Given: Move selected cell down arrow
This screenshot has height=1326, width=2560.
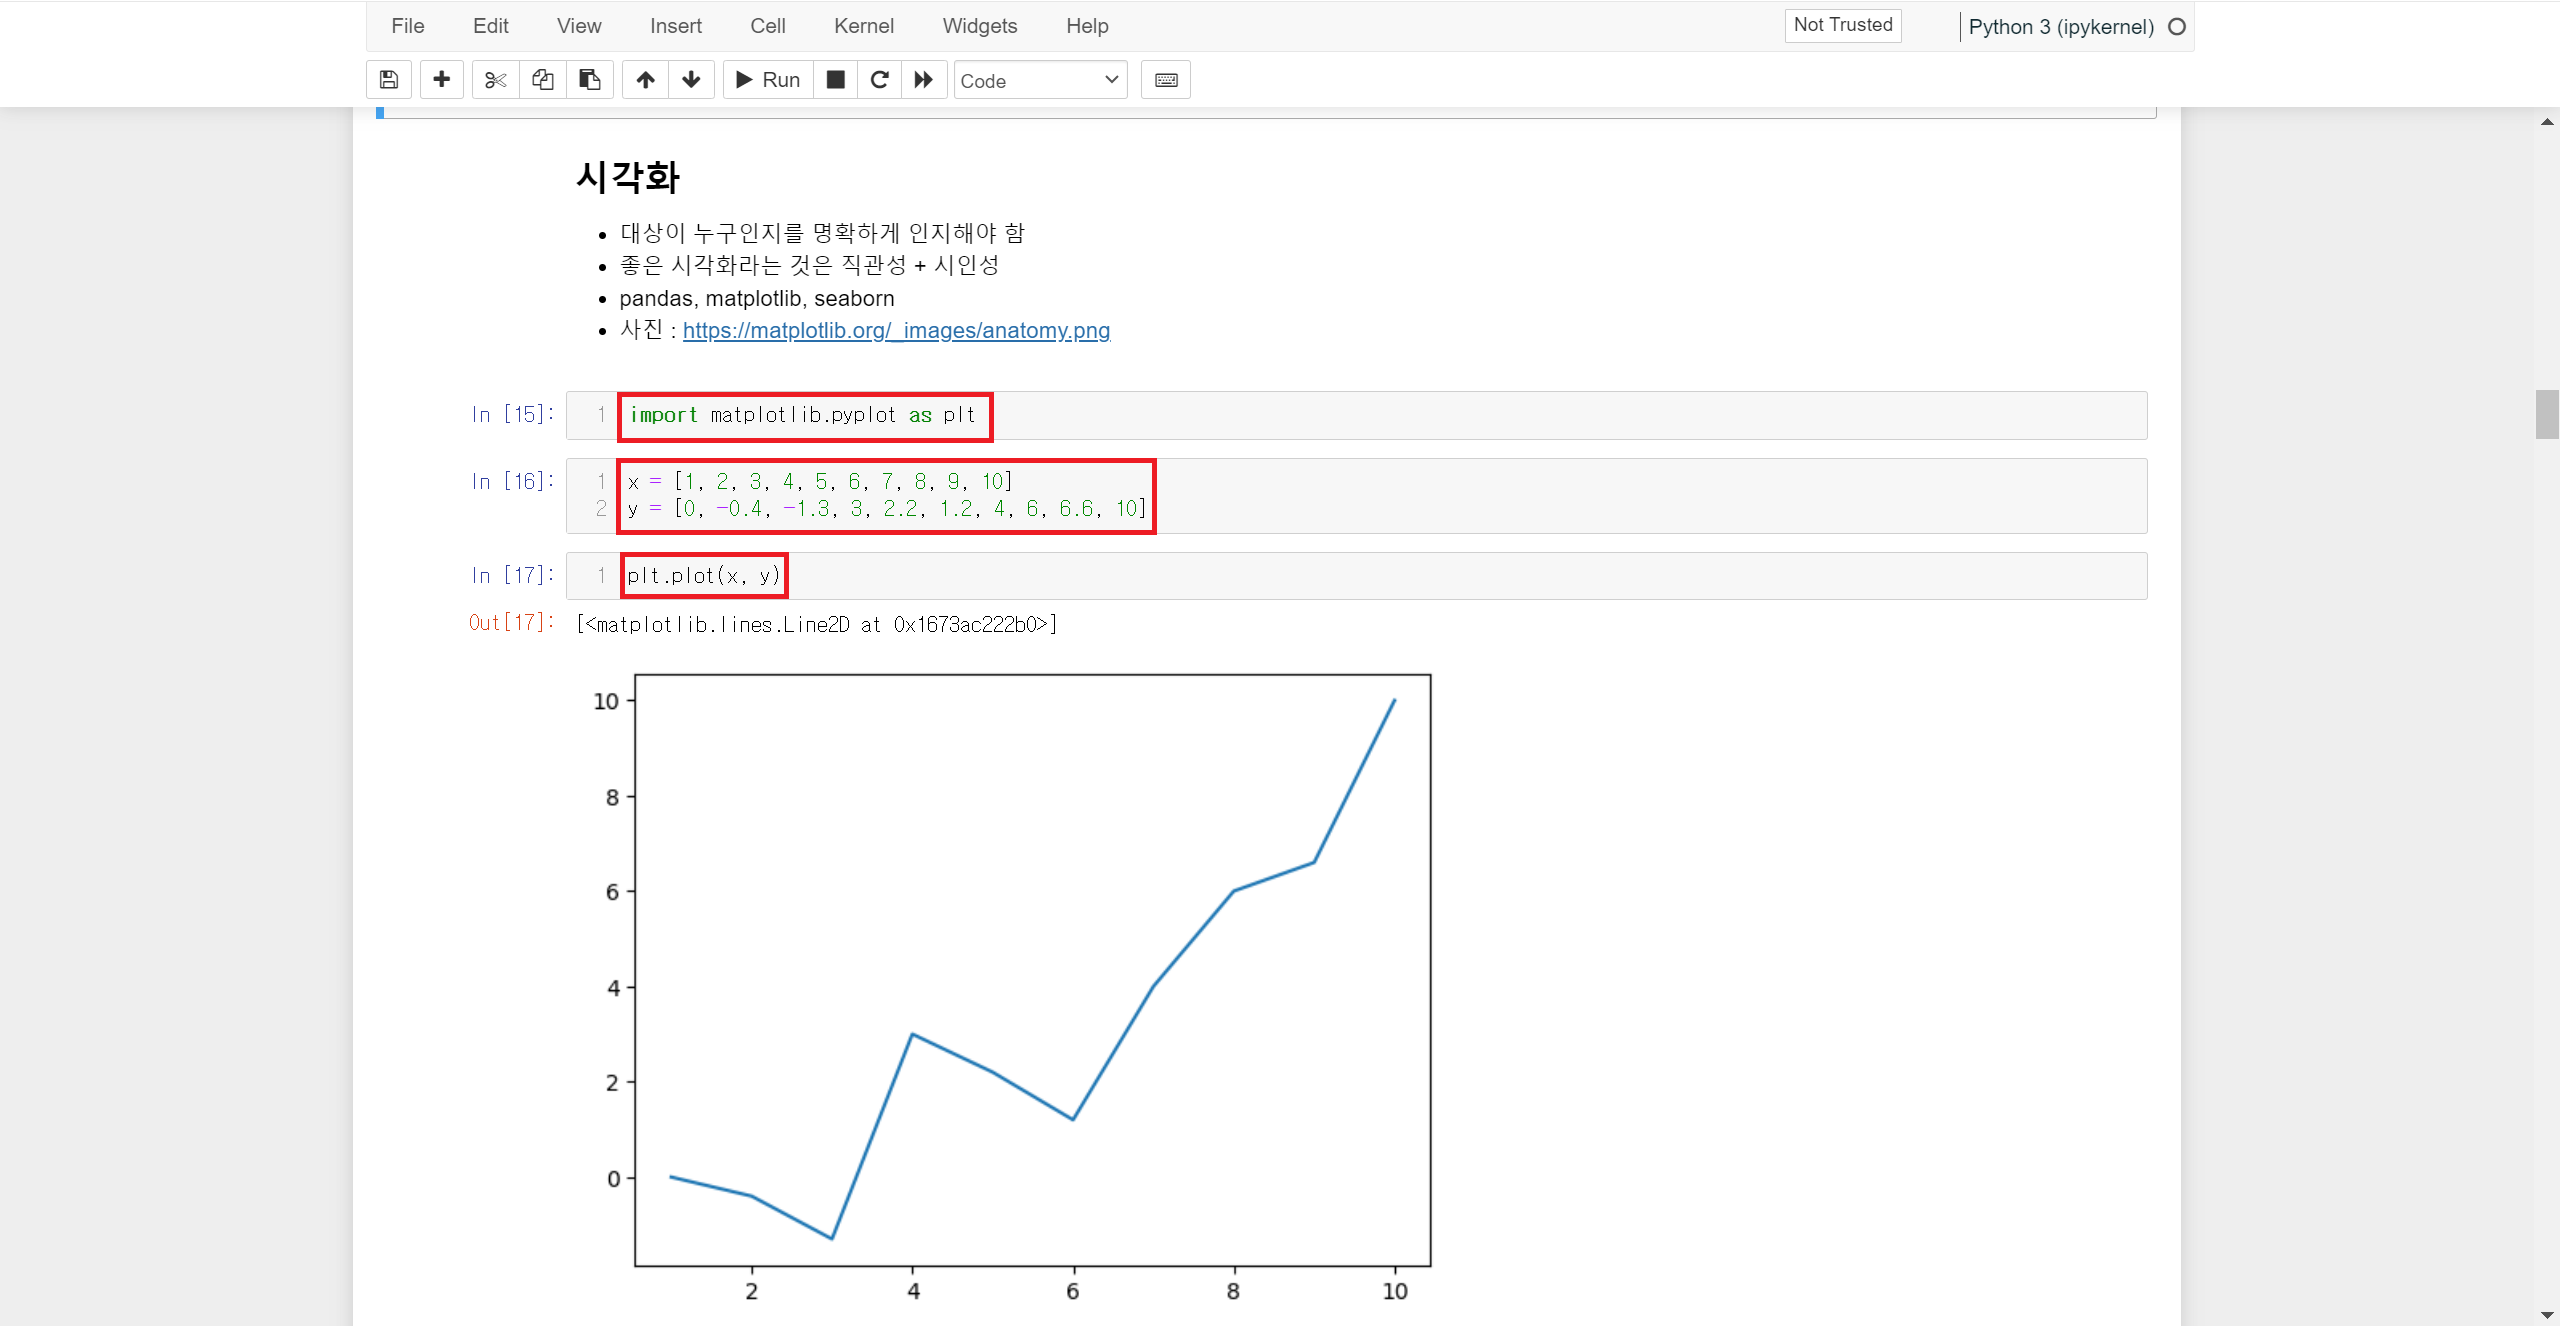Looking at the screenshot, I should coord(691,80).
